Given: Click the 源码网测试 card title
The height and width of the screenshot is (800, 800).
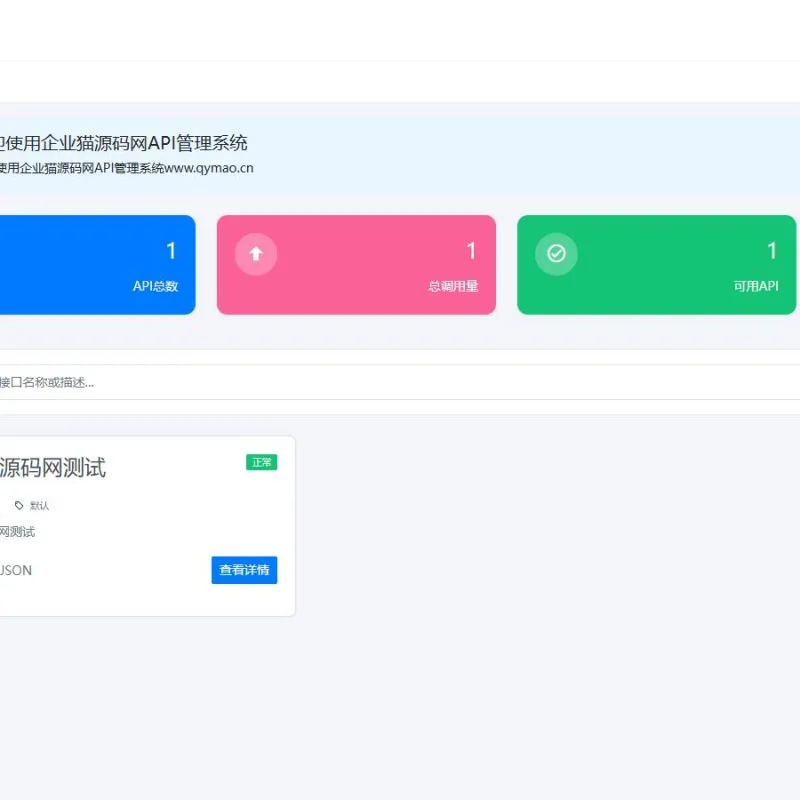Looking at the screenshot, I should [x=53, y=467].
